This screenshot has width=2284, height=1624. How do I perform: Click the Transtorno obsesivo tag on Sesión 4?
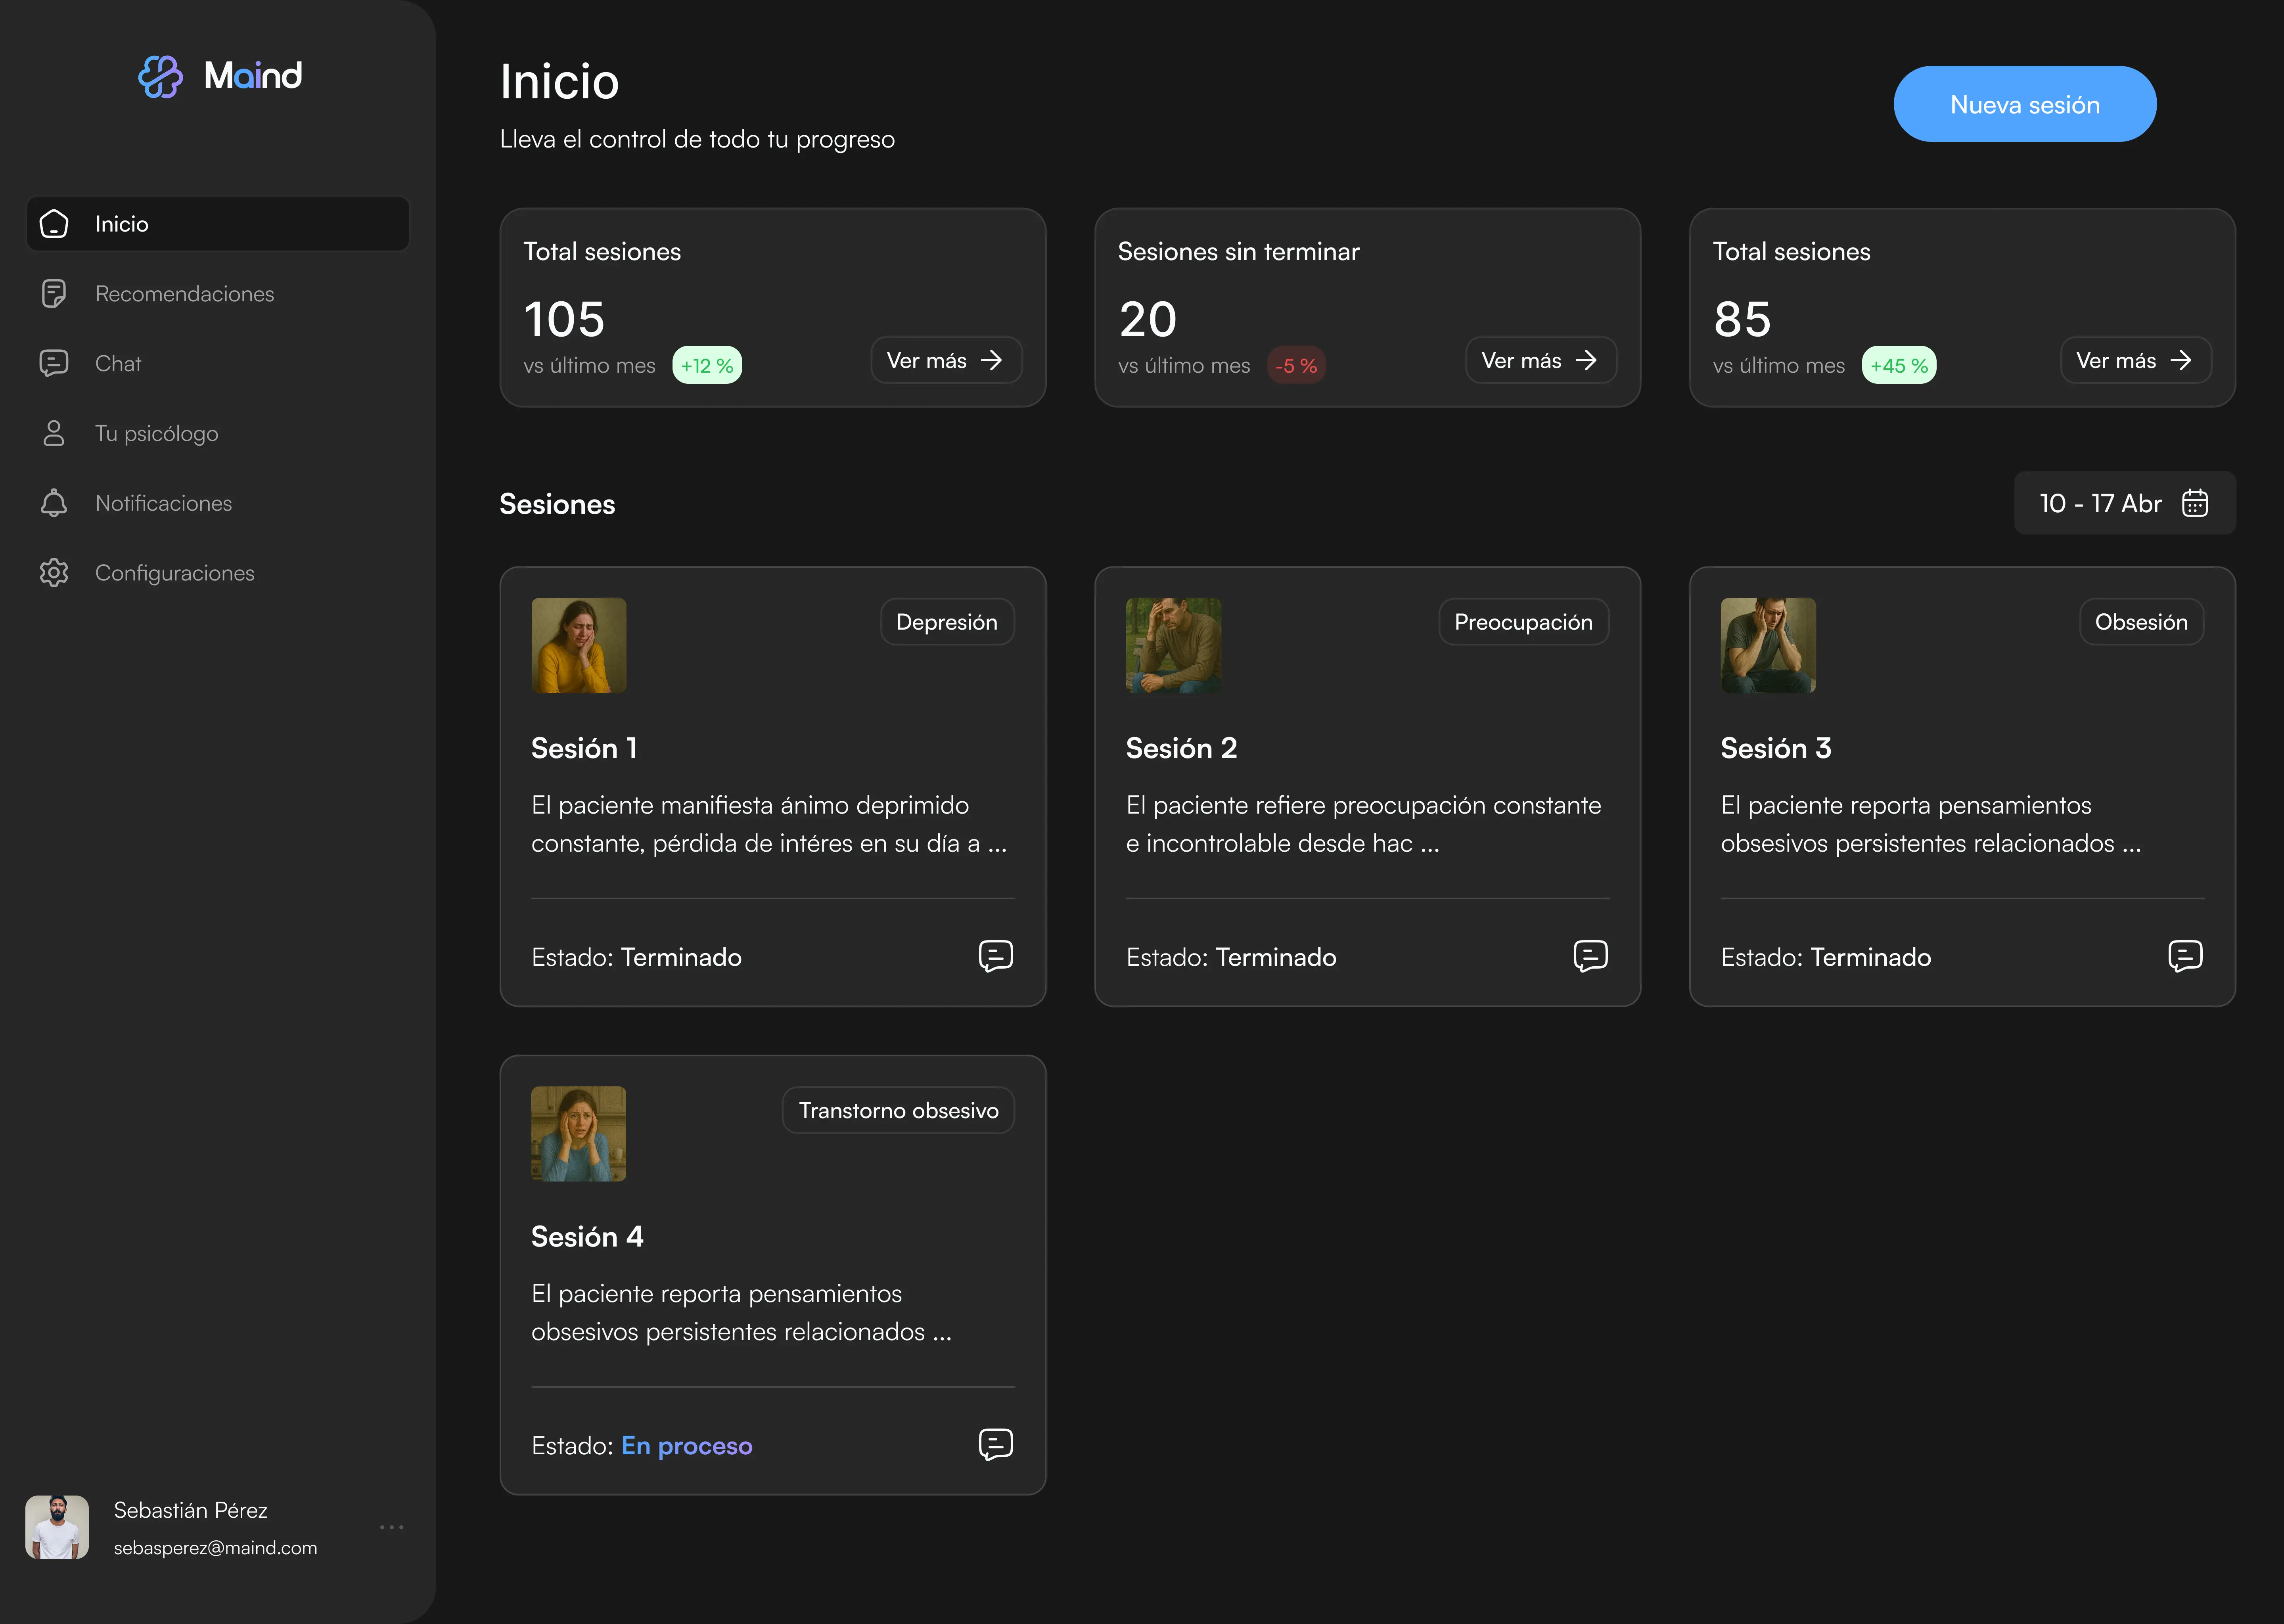point(898,1110)
